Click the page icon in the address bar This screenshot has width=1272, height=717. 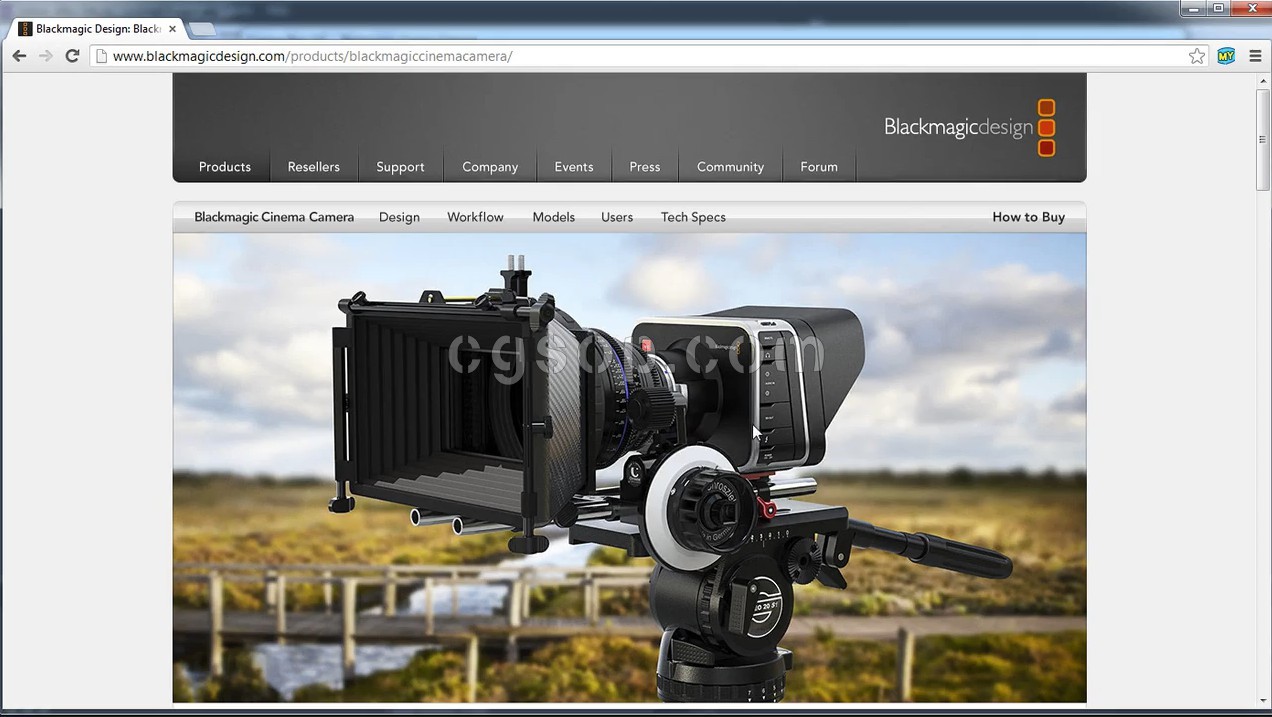(x=100, y=56)
